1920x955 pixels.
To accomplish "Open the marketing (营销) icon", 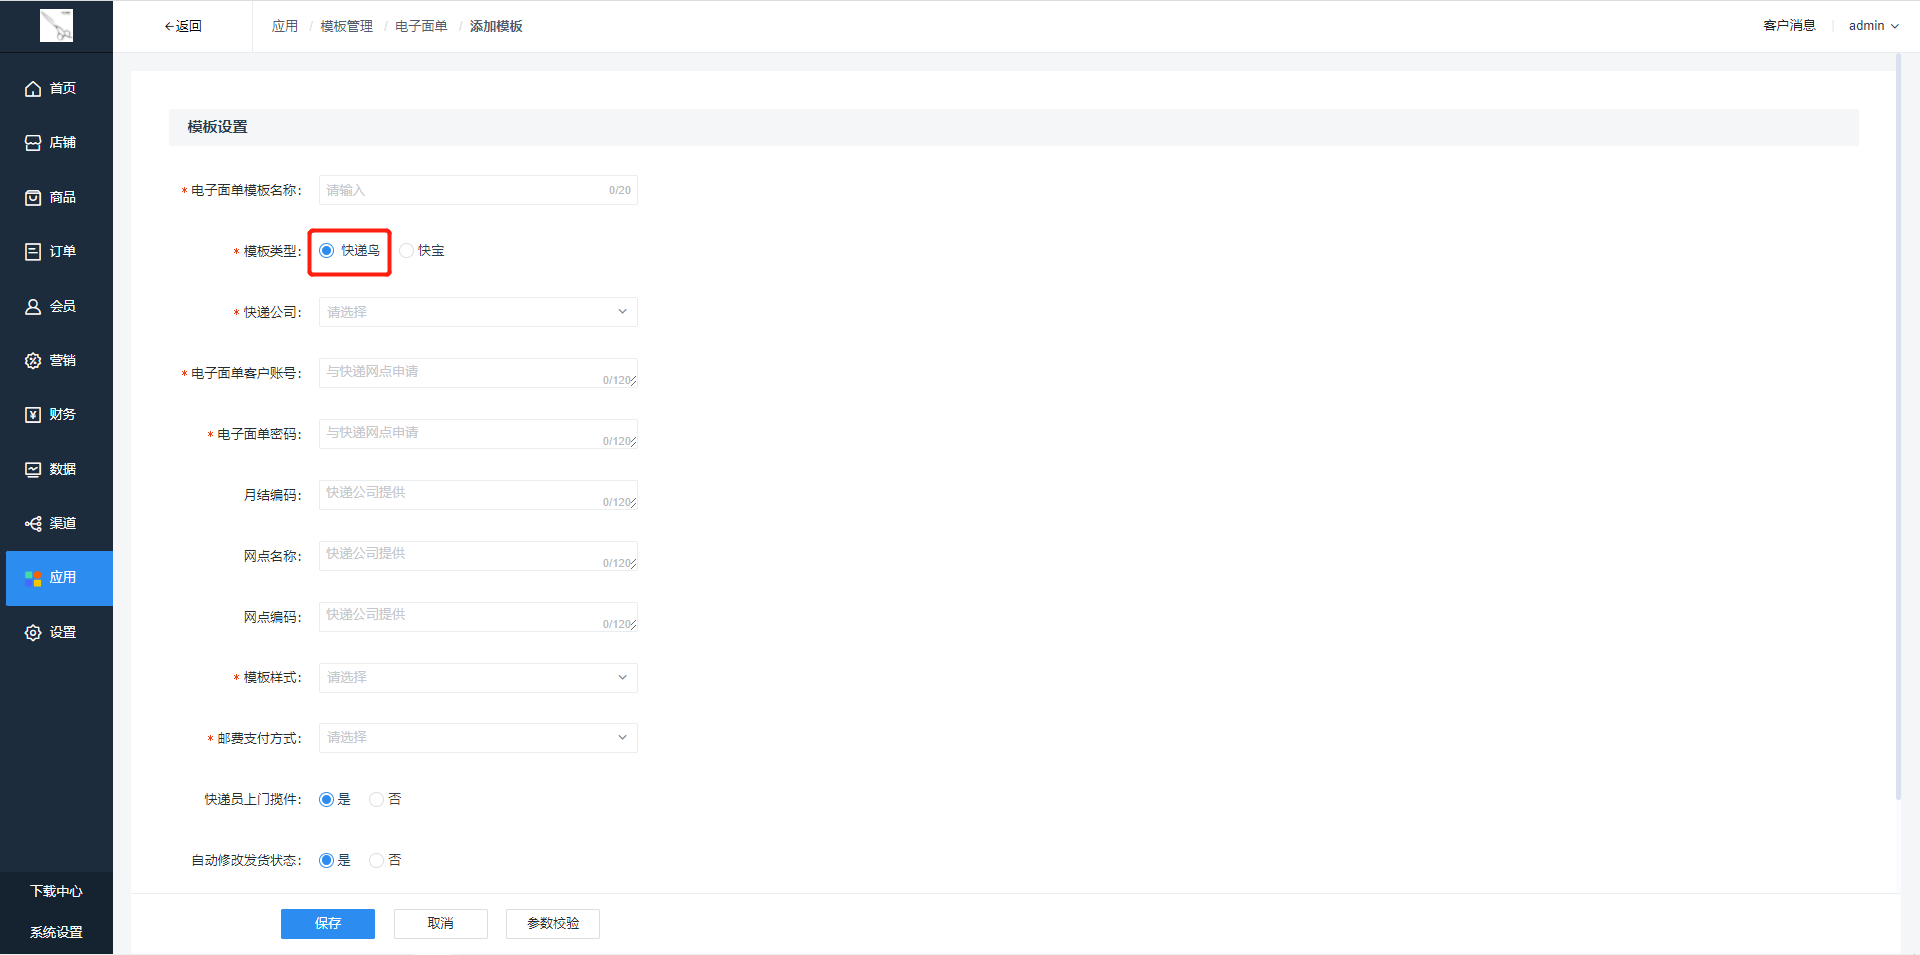I will pyautogui.click(x=33, y=361).
